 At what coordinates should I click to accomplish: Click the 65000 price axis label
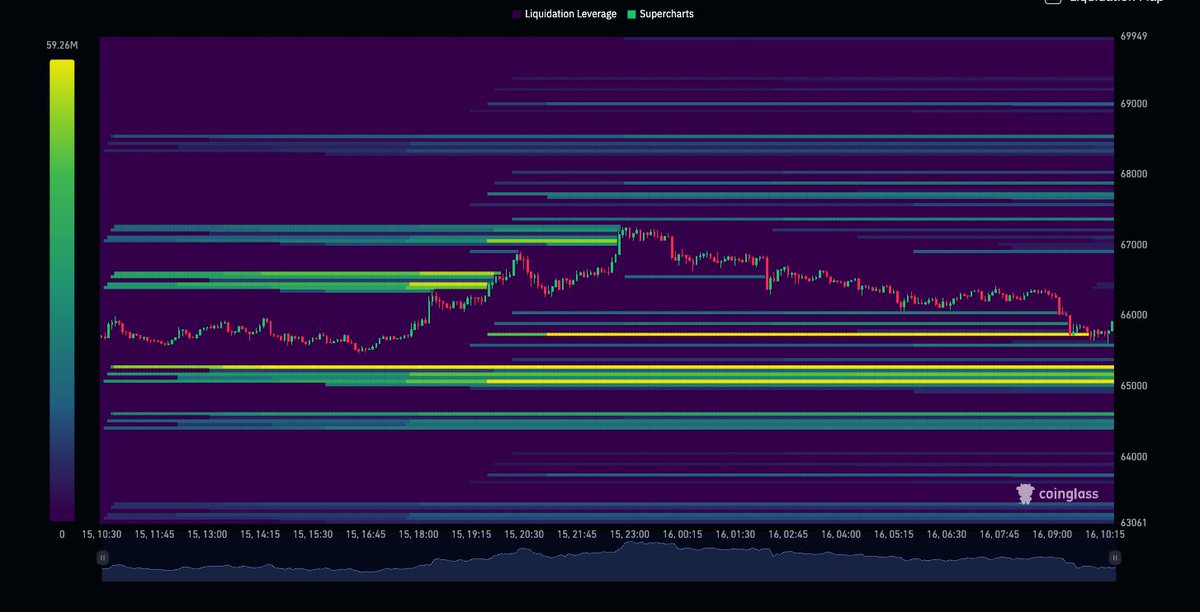point(1135,386)
